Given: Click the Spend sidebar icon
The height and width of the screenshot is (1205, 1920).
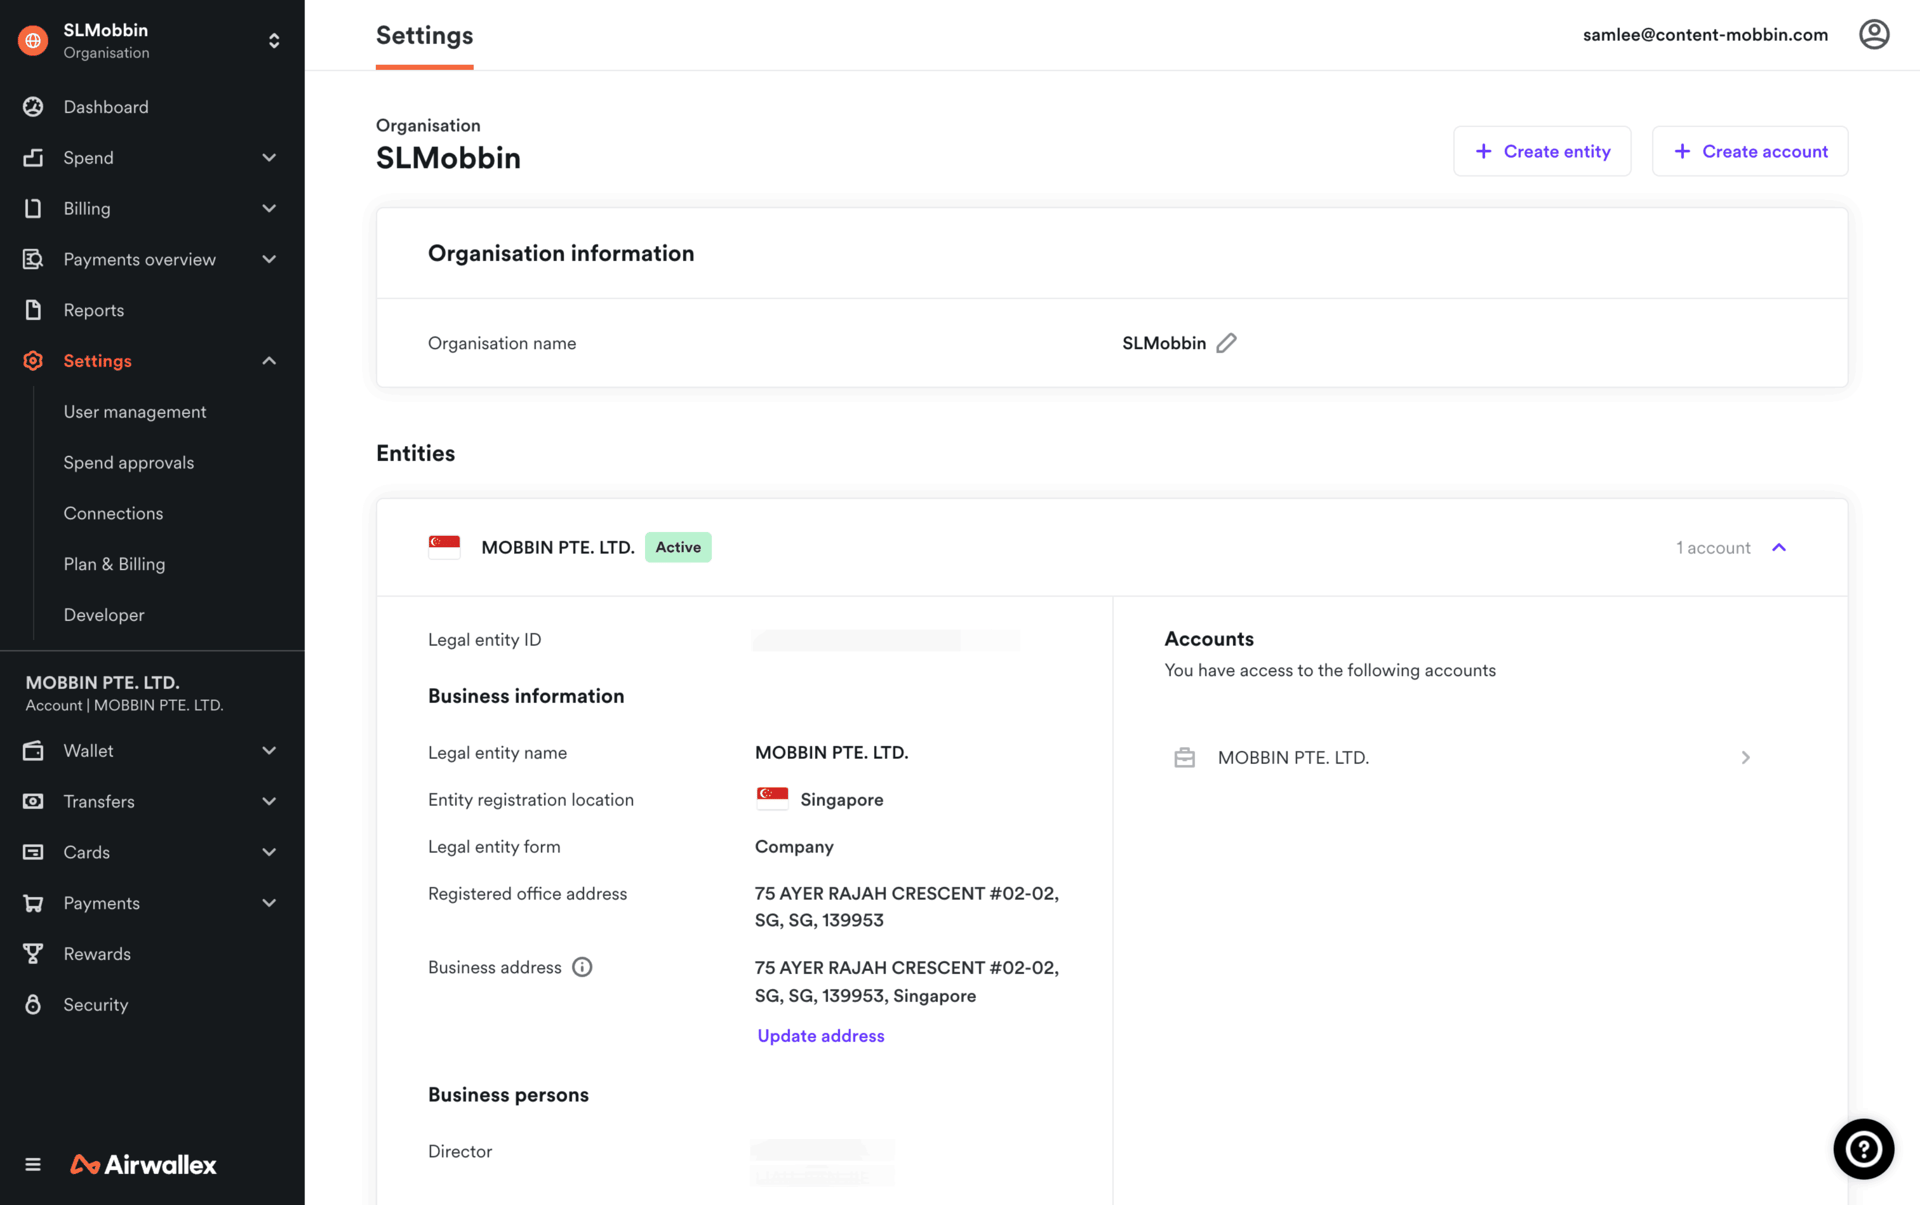Looking at the screenshot, I should click(x=33, y=158).
